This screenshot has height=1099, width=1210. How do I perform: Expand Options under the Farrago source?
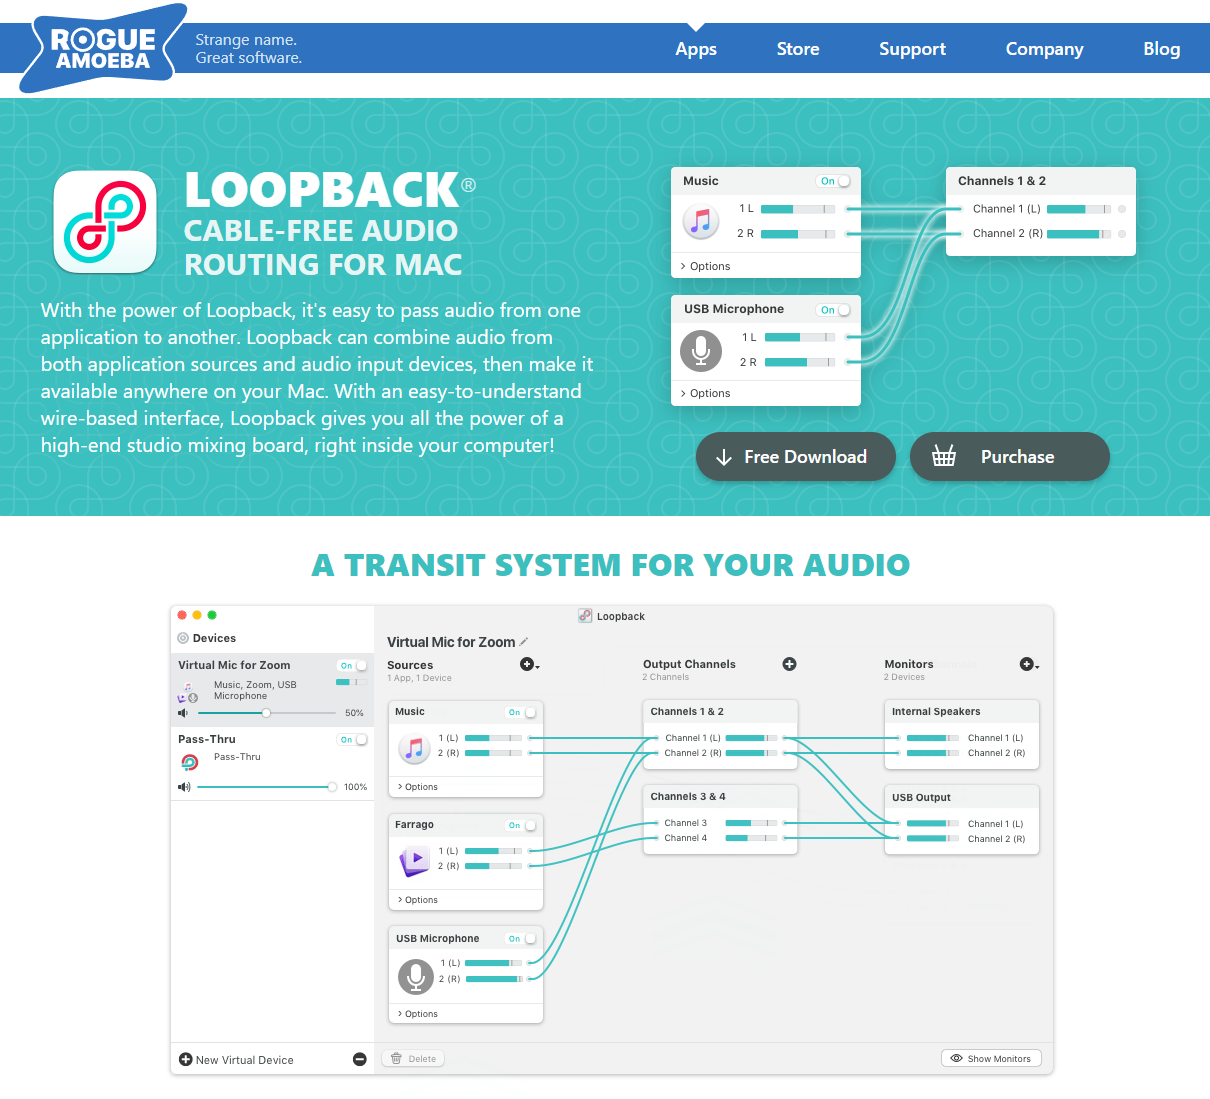coord(418,900)
